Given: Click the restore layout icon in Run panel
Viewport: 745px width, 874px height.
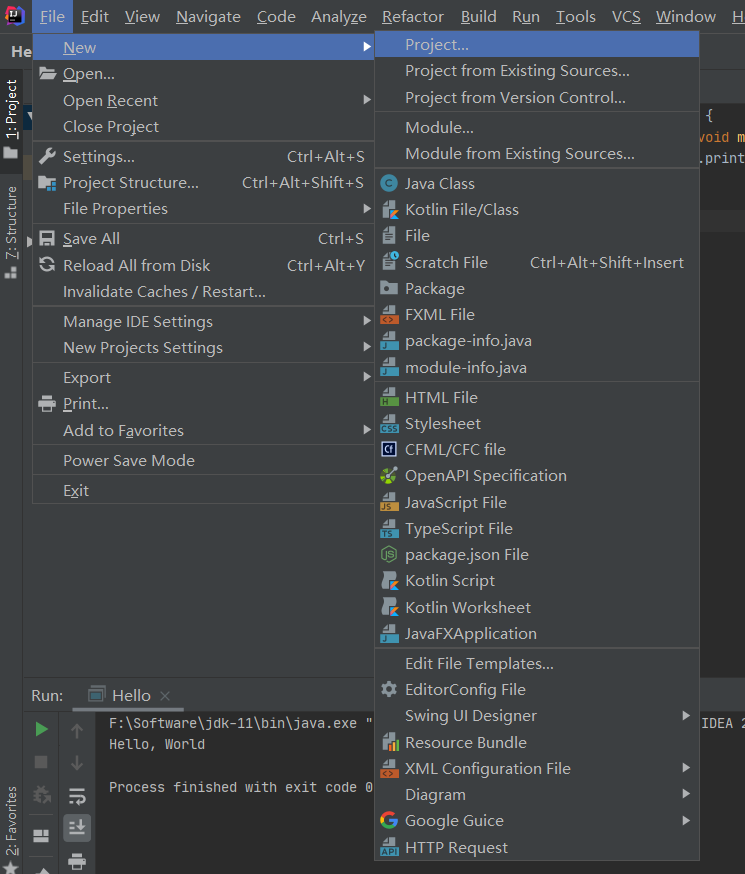Looking at the screenshot, I should click(41, 835).
